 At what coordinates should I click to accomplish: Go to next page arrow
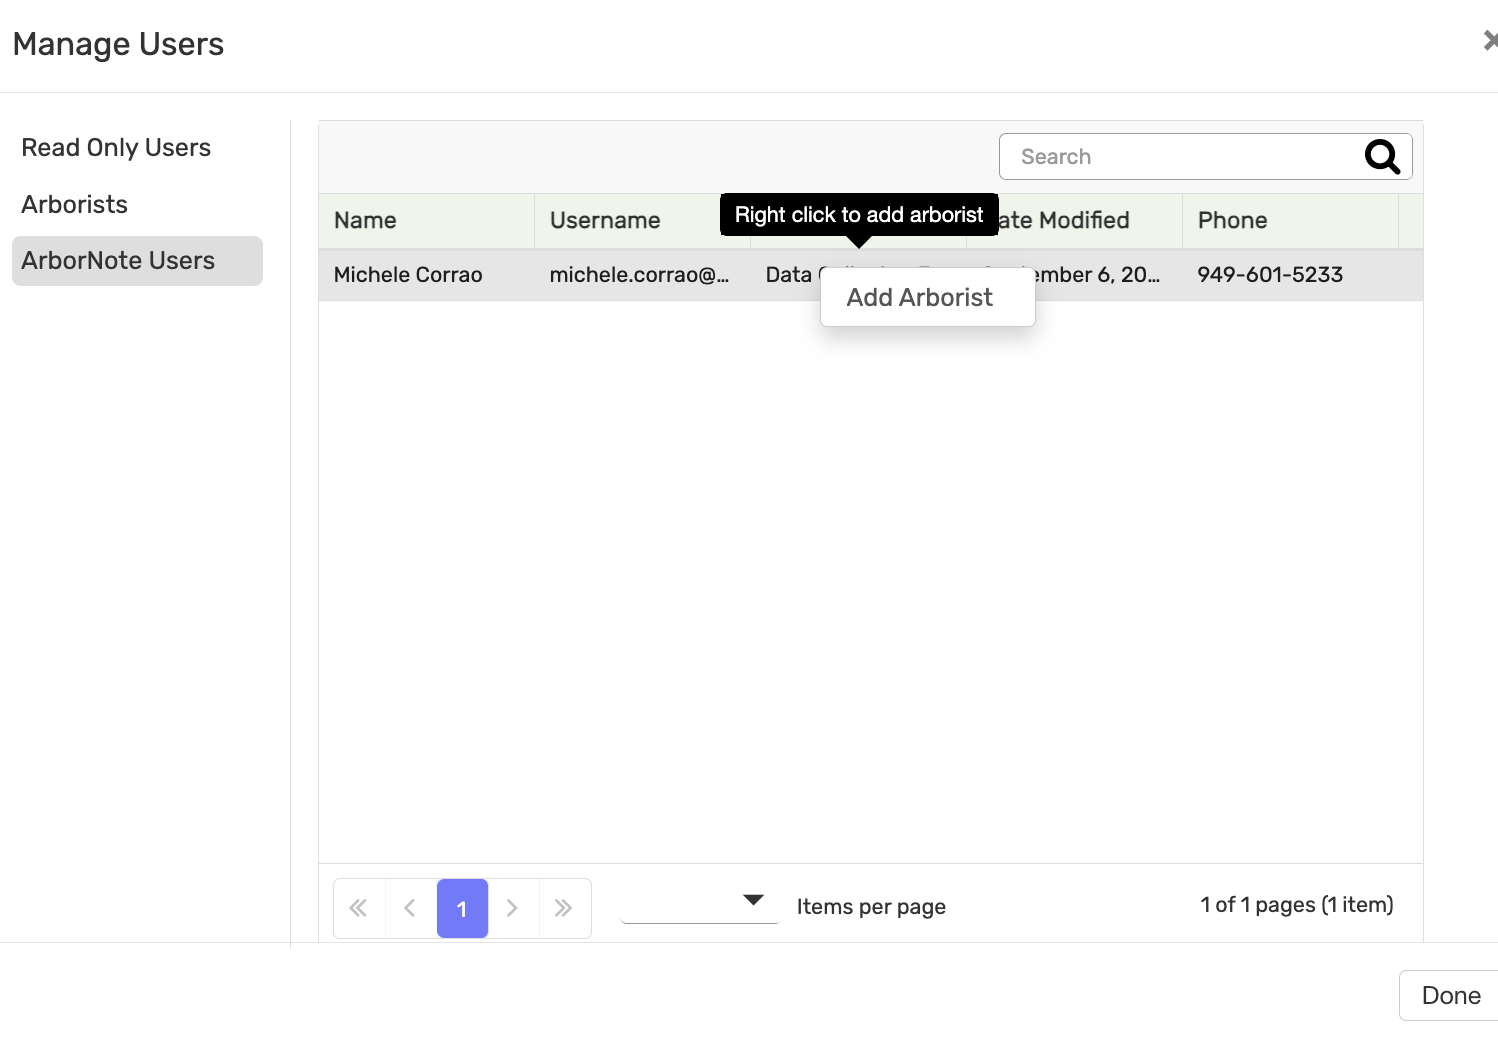pos(513,908)
